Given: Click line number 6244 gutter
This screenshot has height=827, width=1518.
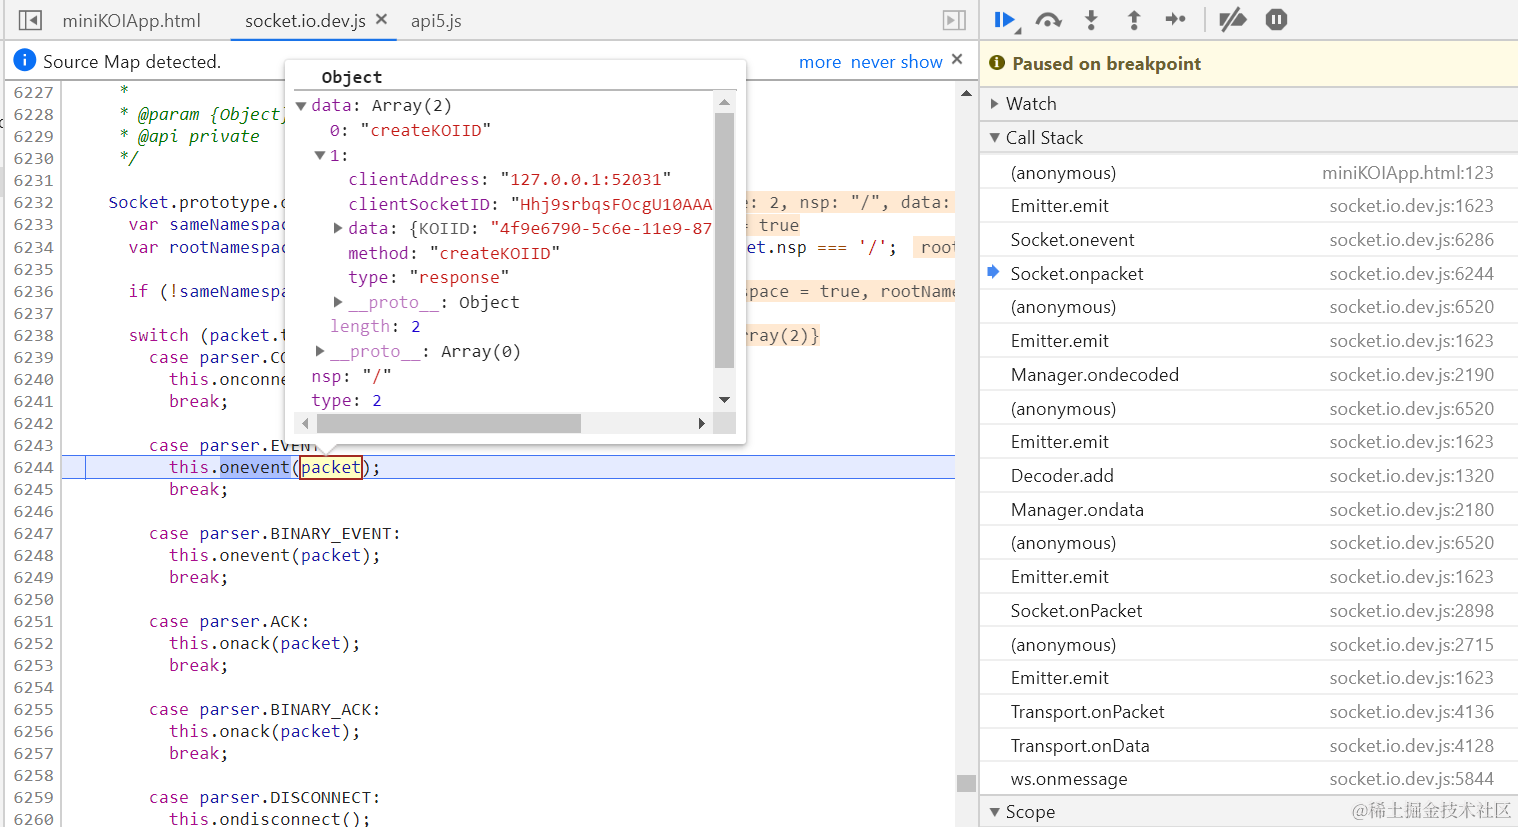Looking at the screenshot, I should click(x=34, y=467).
